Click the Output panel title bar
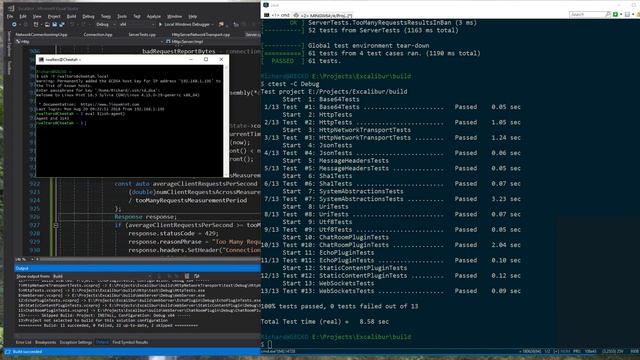 point(137,268)
